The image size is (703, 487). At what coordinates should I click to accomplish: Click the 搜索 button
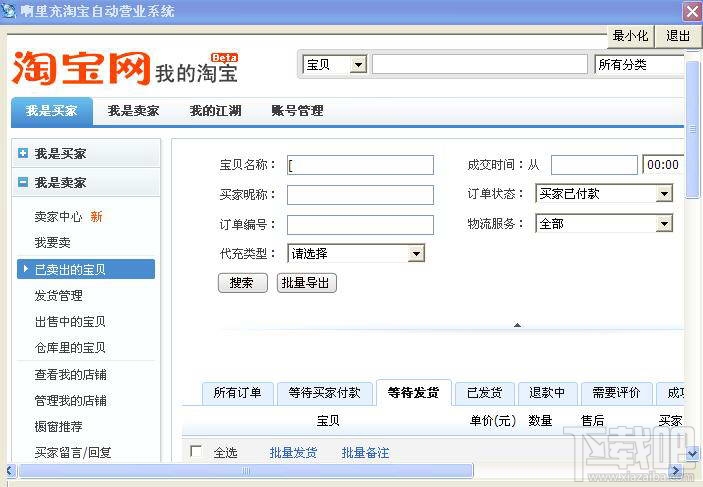click(x=243, y=283)
